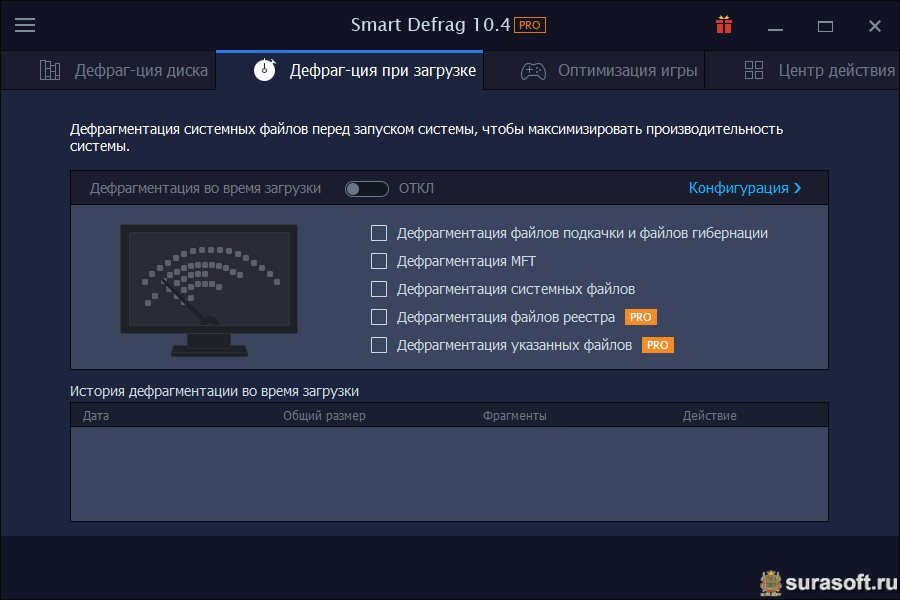Screen dimensions: 900x600
Task: Click the disk defrag bars icon
Action: click(x=50, y=70)
